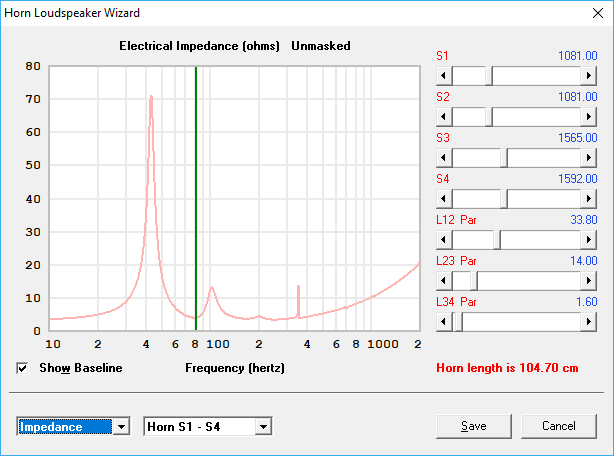This screenshot has height=456, width=614.
Task: Increase S3 with its right arrow
Action: (x=589, y=158)
